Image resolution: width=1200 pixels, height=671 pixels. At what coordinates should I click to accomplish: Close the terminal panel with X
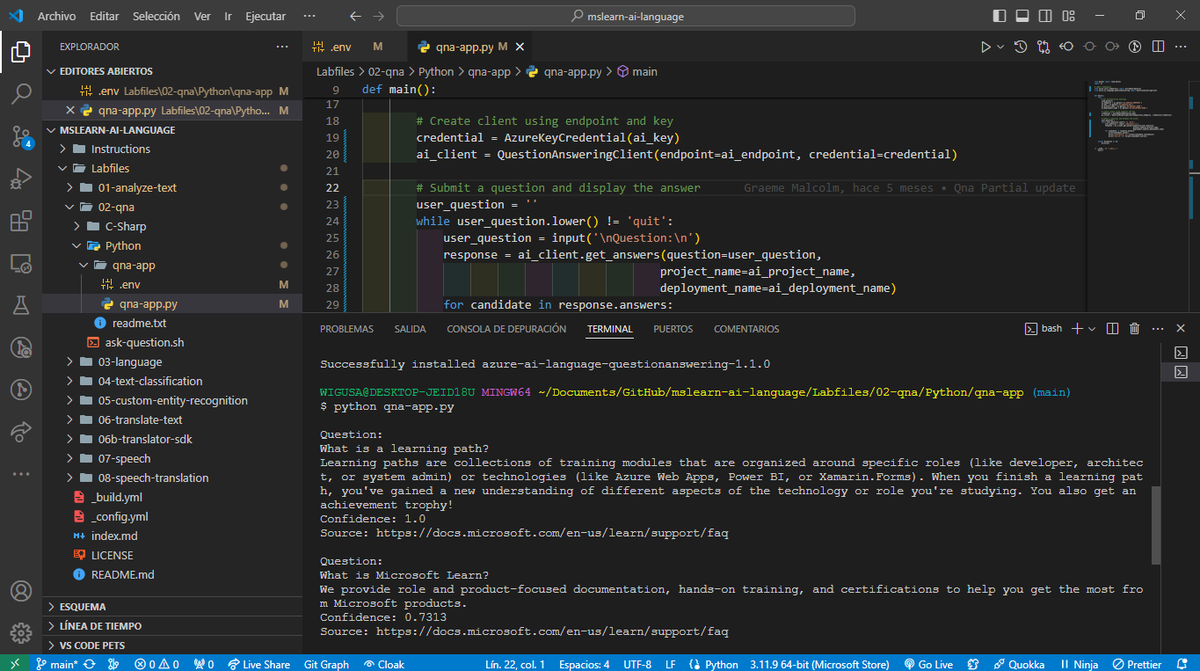(x=1181, y=328)
